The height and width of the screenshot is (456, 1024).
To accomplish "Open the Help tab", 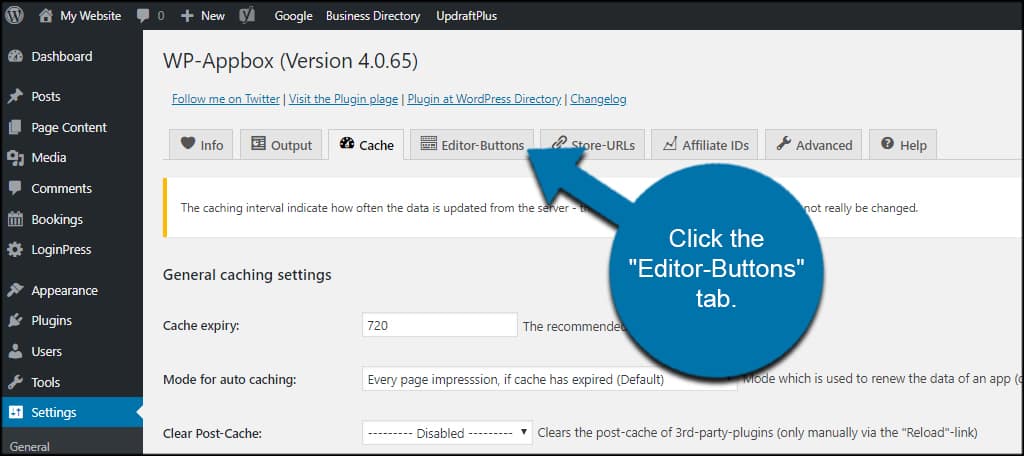I will point(903,144).
